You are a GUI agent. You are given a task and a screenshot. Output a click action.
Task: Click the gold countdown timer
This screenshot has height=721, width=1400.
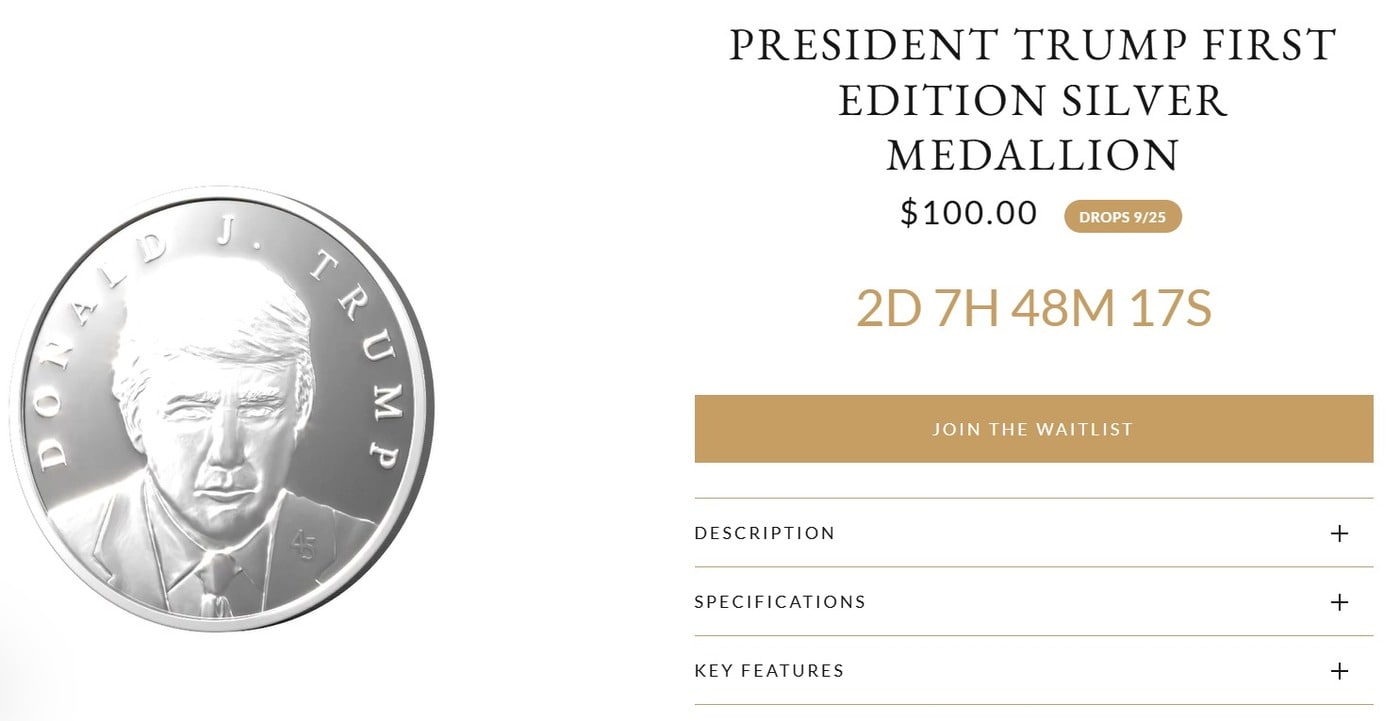[1034, 309]
